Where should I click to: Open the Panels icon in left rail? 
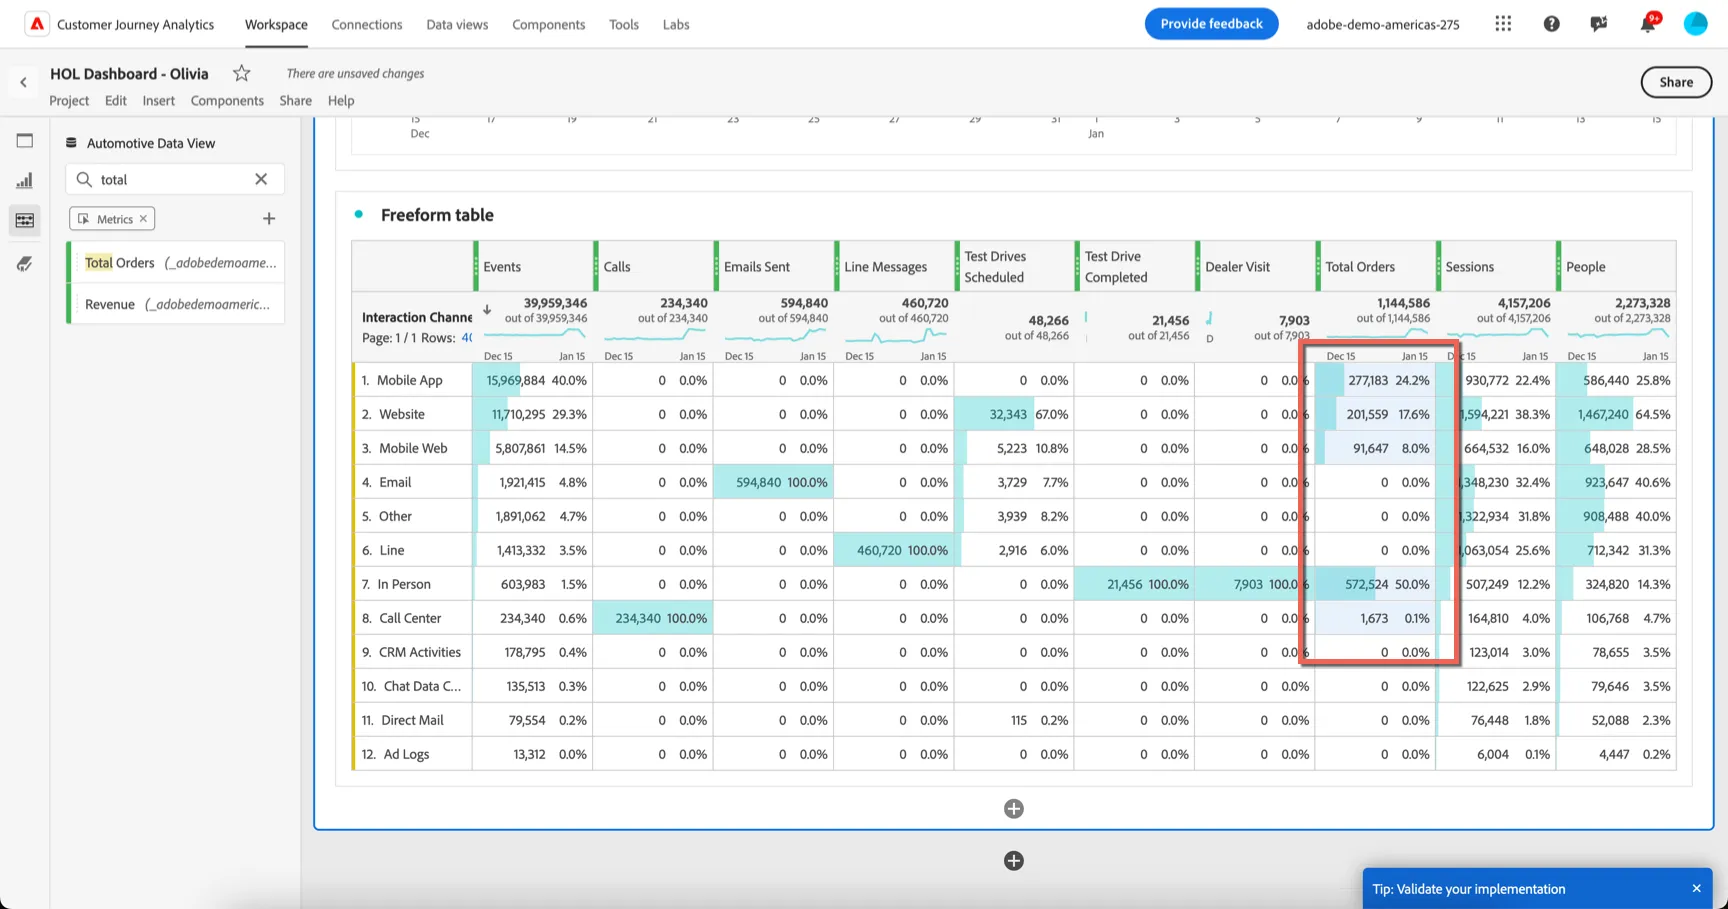click(25, 141)
